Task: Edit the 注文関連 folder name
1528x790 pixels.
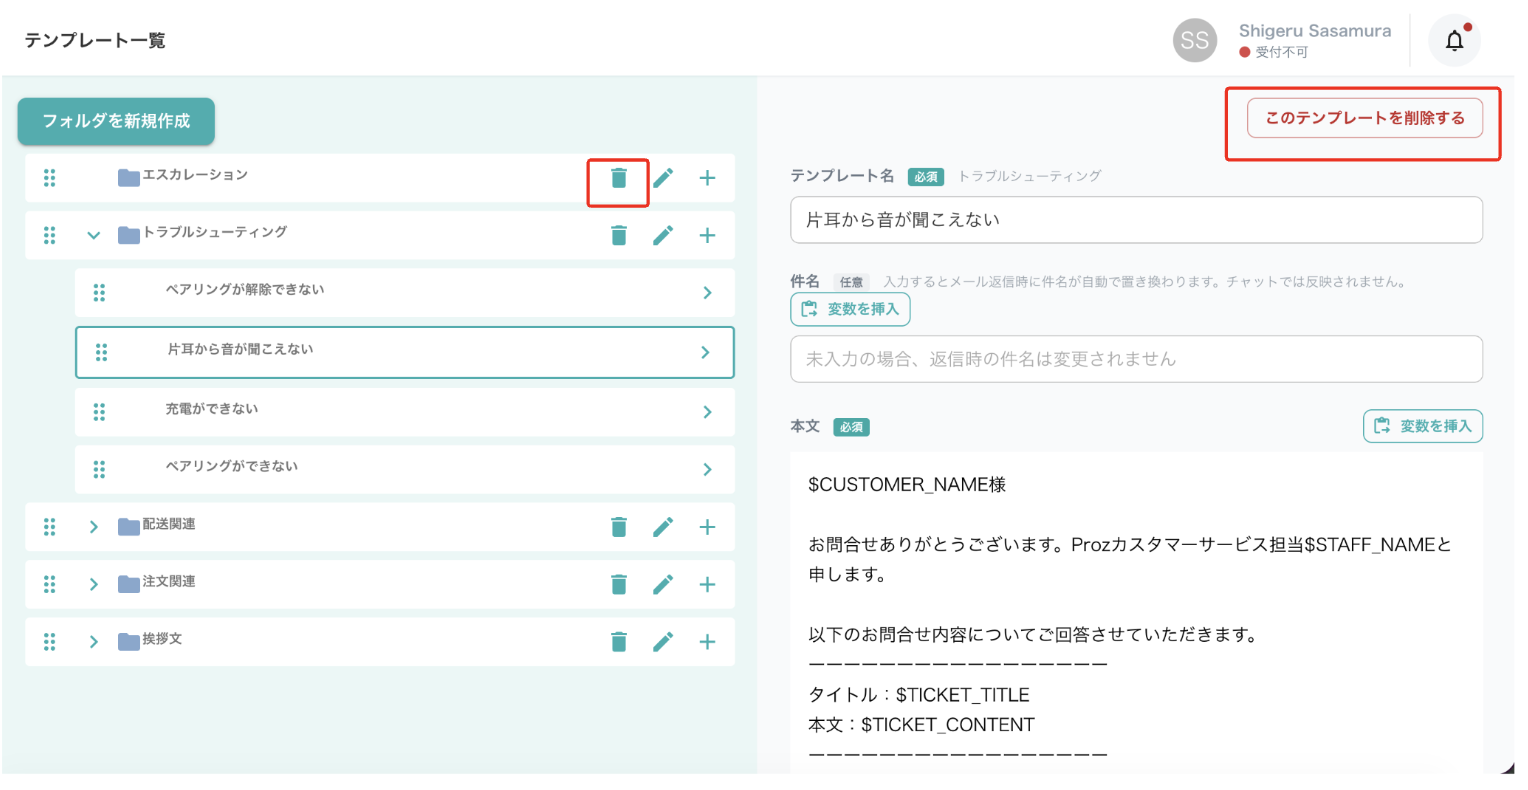Action: click(663, 584)
